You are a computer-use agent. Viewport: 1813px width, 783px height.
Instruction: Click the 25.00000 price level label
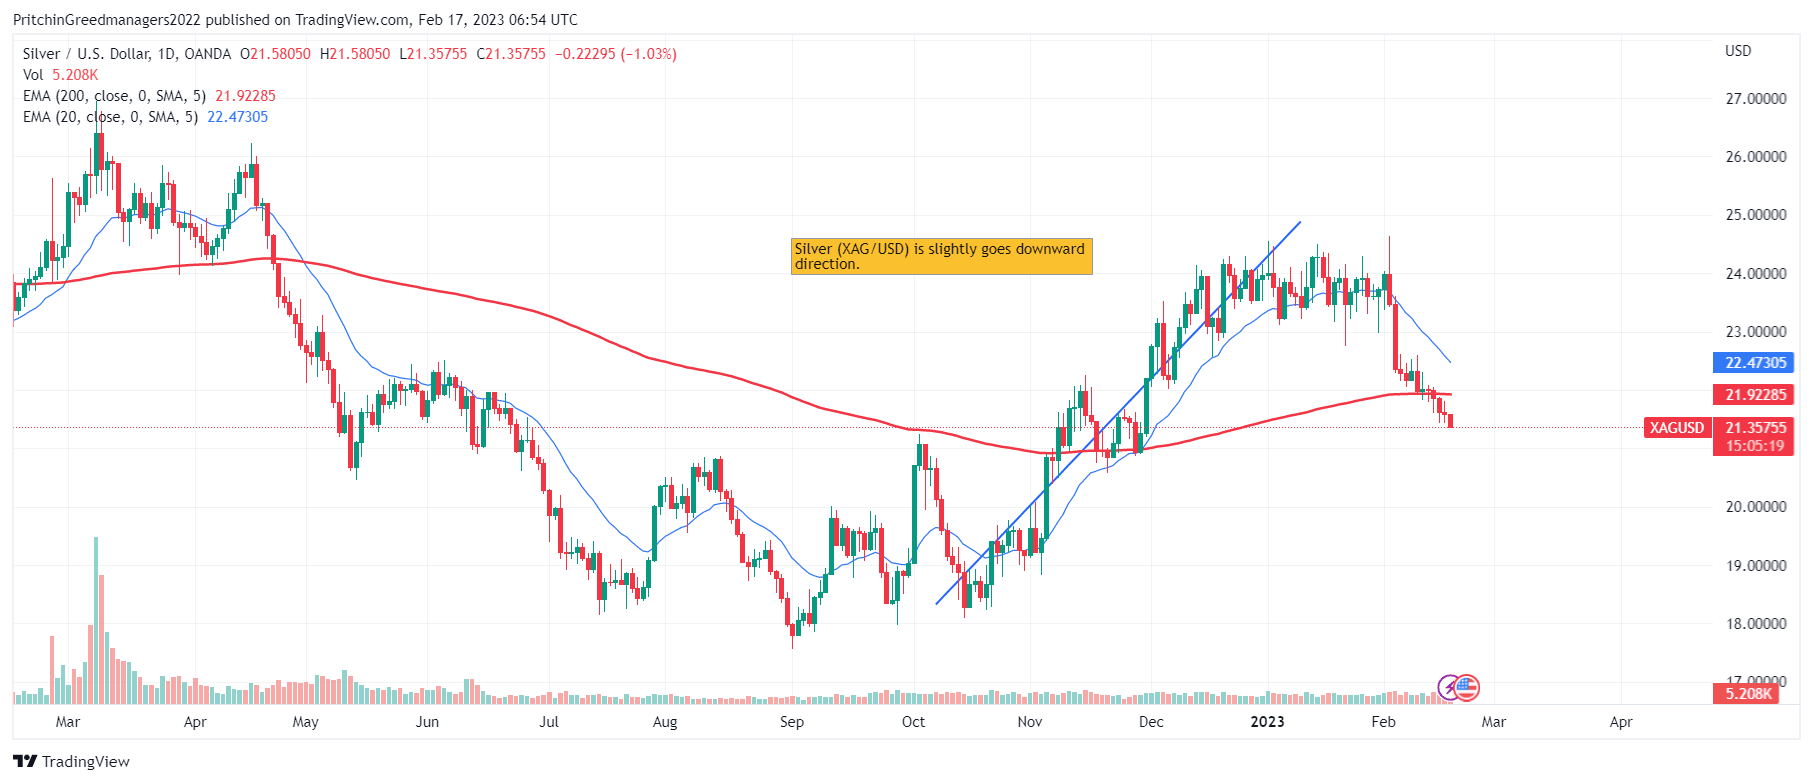1756,215
